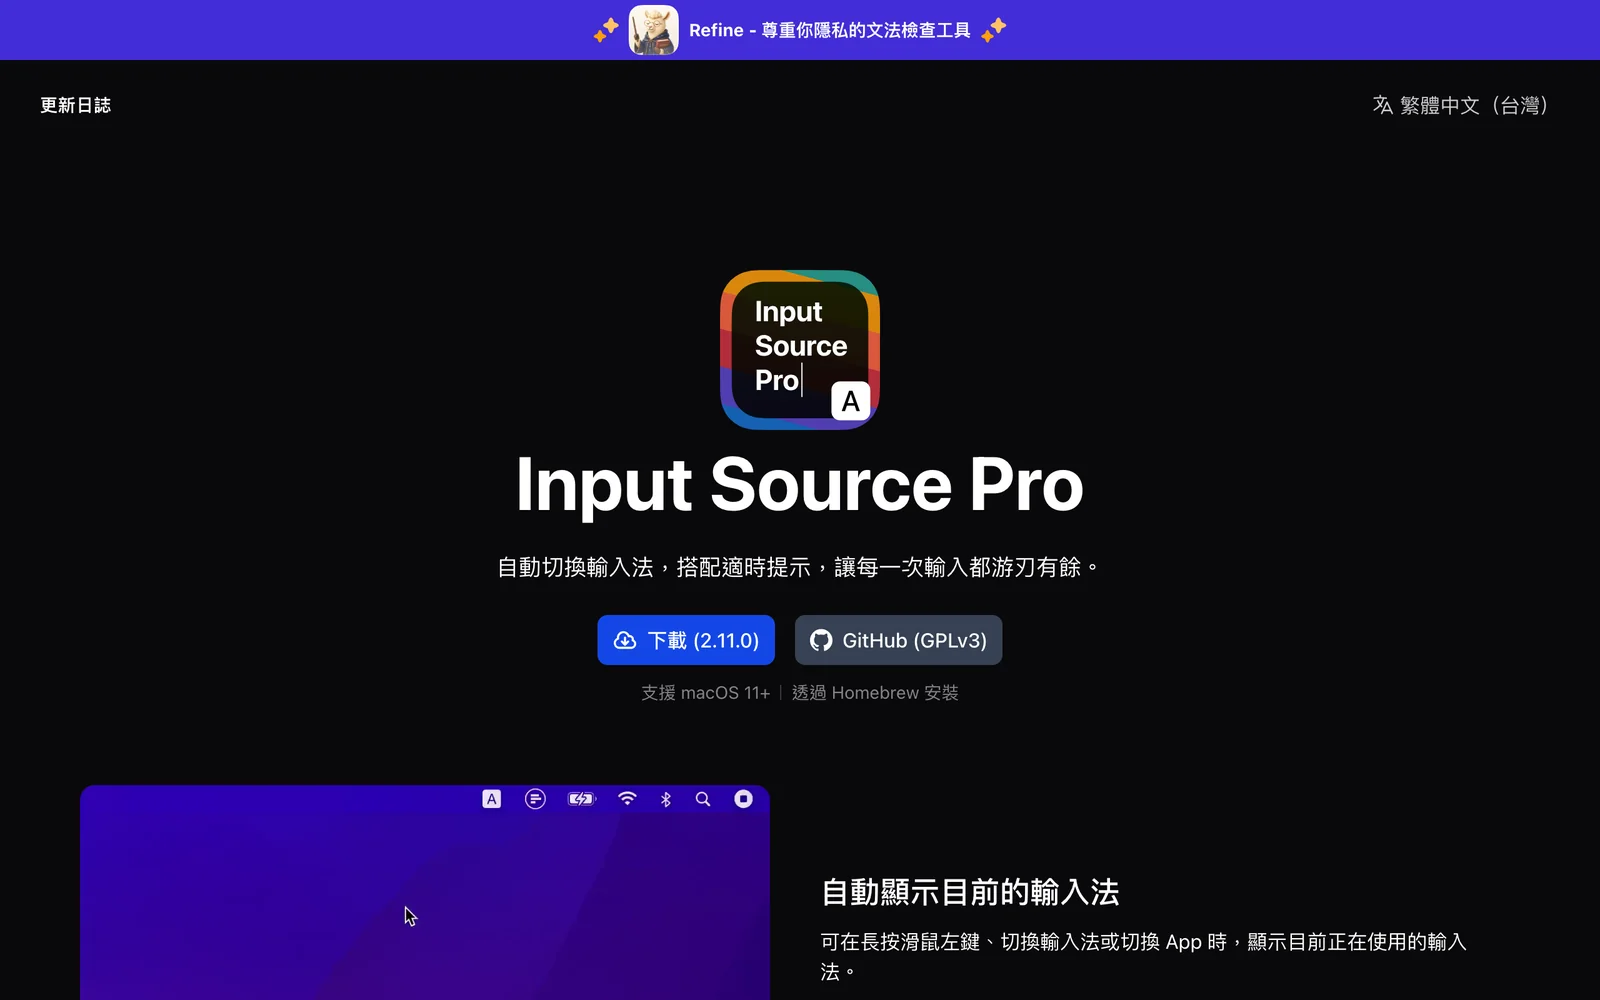Viewport: 1600px width, 1000px height.
Task: Click the Spotlight search icon in demo
Action: [x=703, y=799]
